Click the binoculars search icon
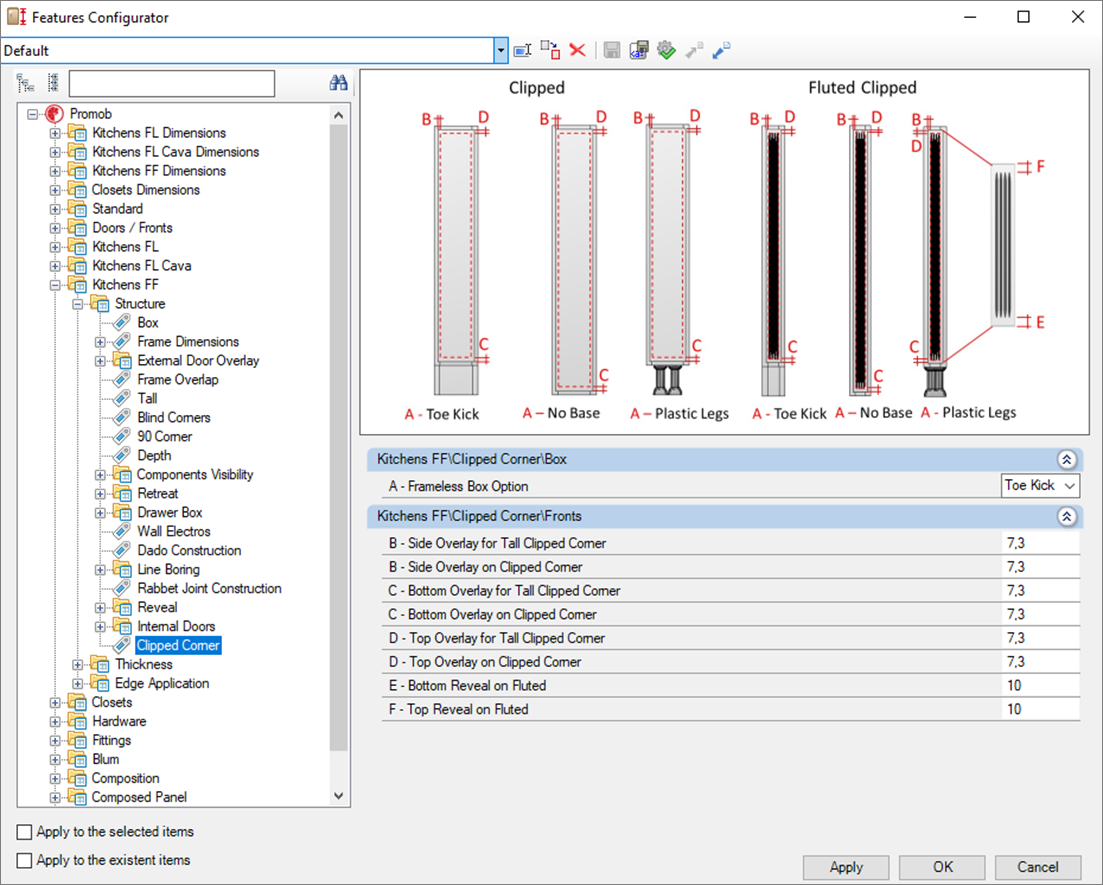 pos(338,83)
